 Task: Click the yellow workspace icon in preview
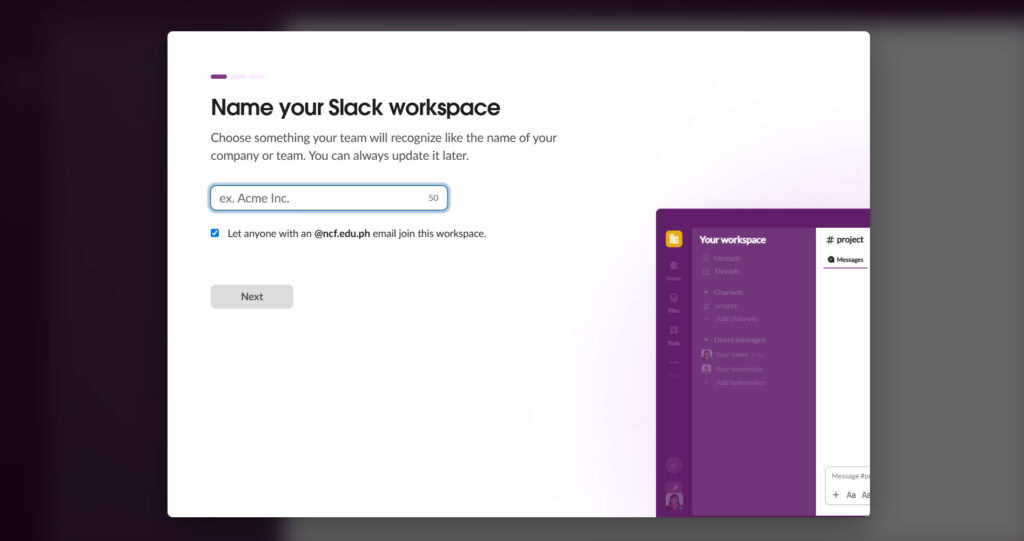pos(674,239)
